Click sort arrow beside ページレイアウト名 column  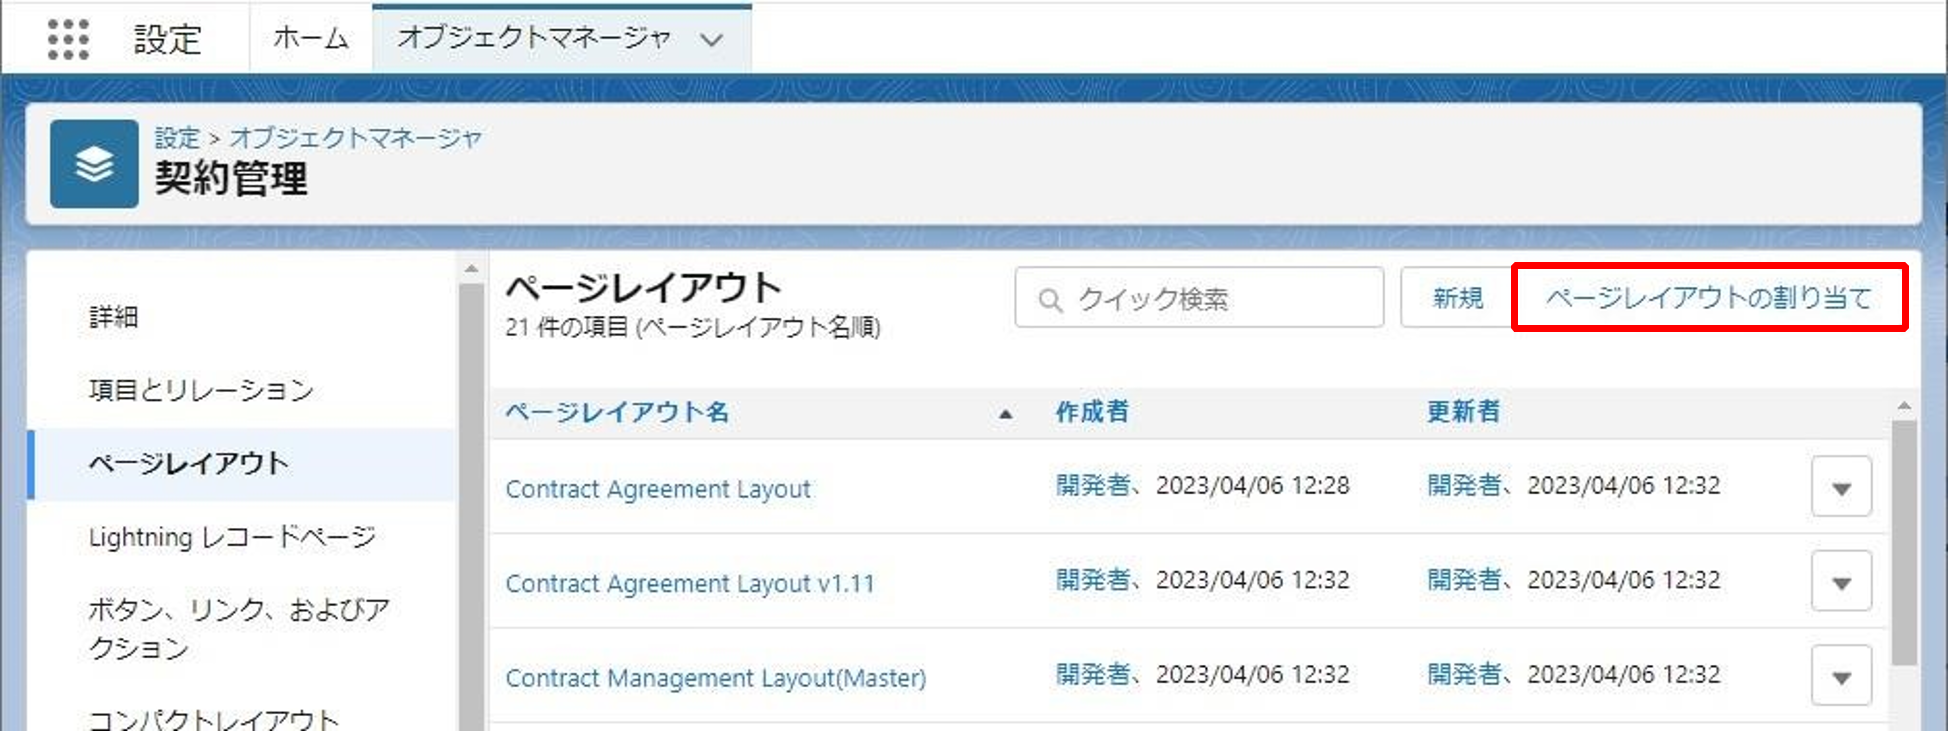click(1005, 413)
